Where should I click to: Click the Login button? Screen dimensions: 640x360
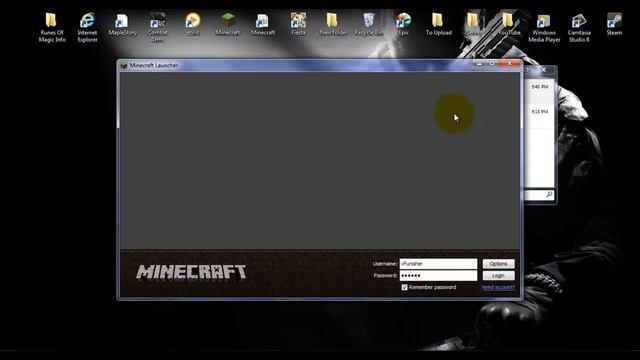pyautogui.click(x=498, y=276)
